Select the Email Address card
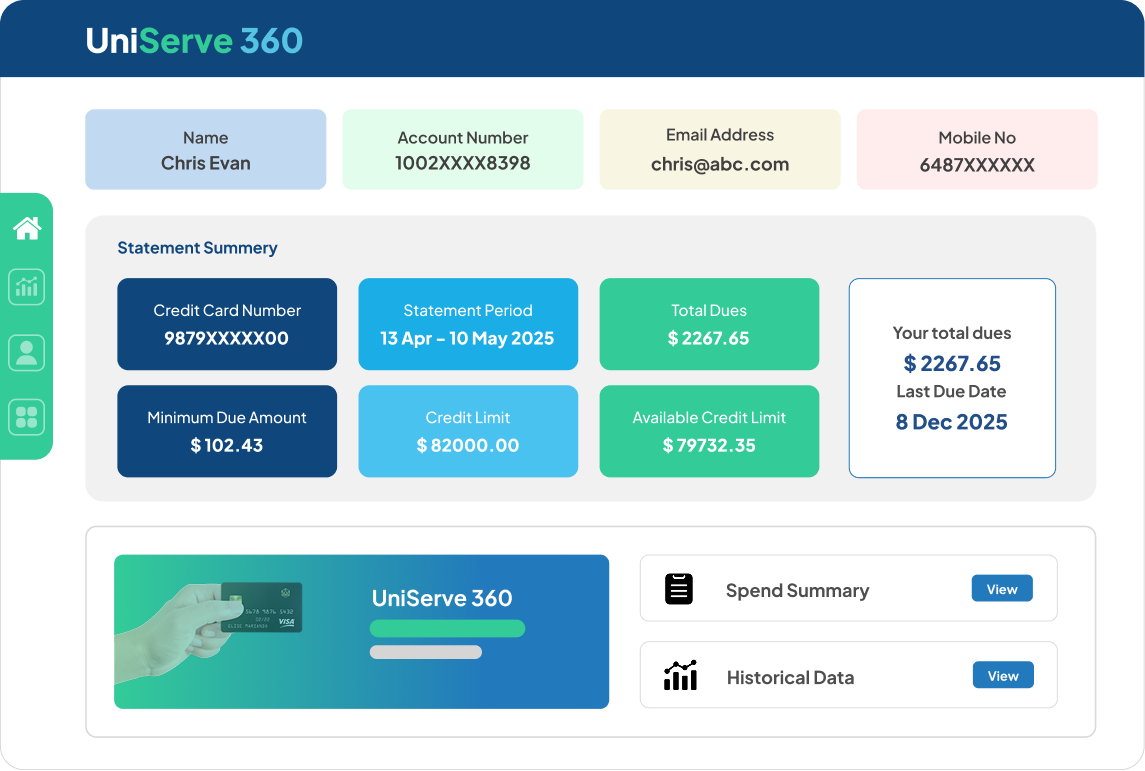Viewport: 1145px width, 771px height. [720, 150]
